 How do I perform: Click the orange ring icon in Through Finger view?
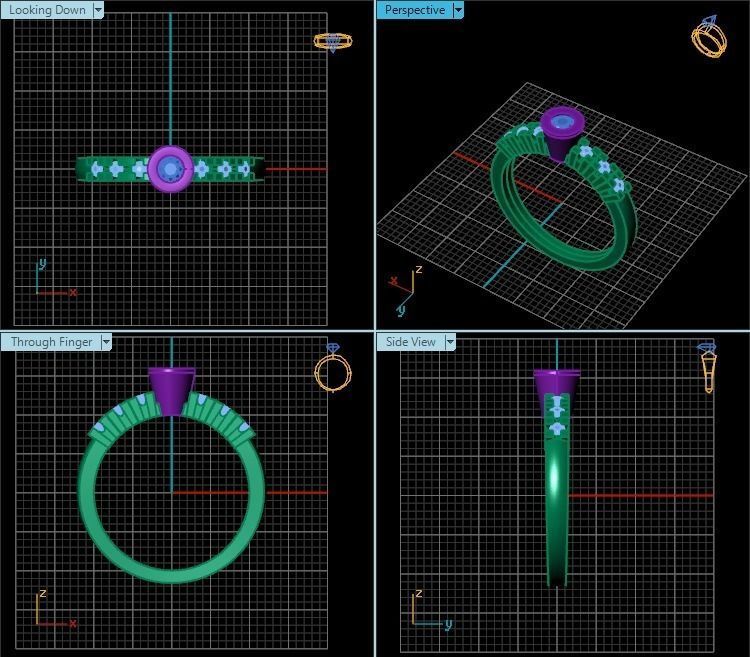click(x=333, y=367)
